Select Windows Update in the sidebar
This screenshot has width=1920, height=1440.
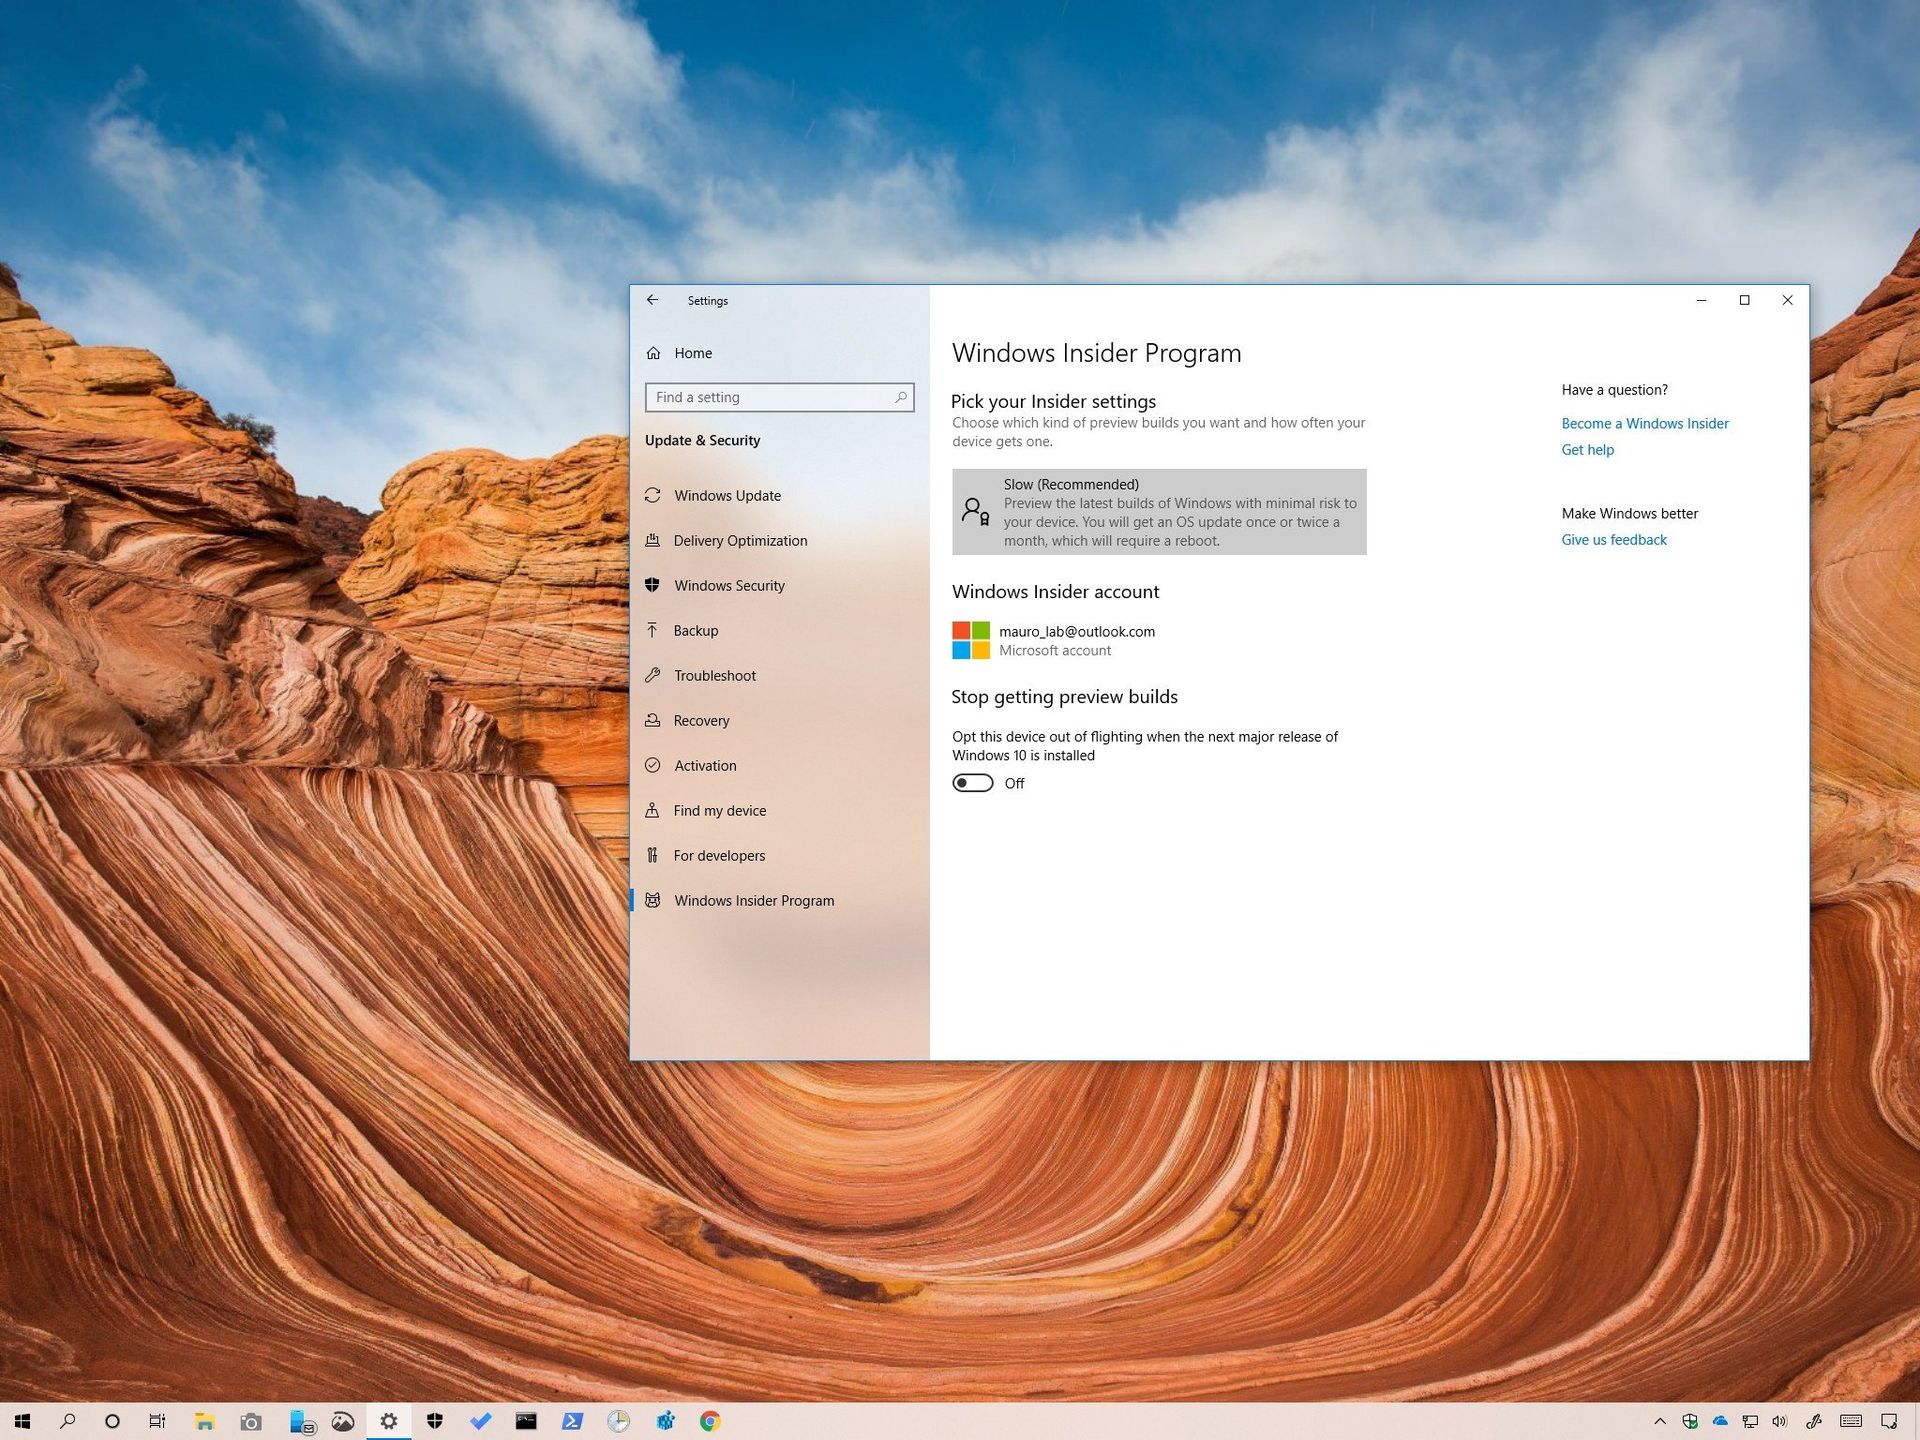coord(727,495)
